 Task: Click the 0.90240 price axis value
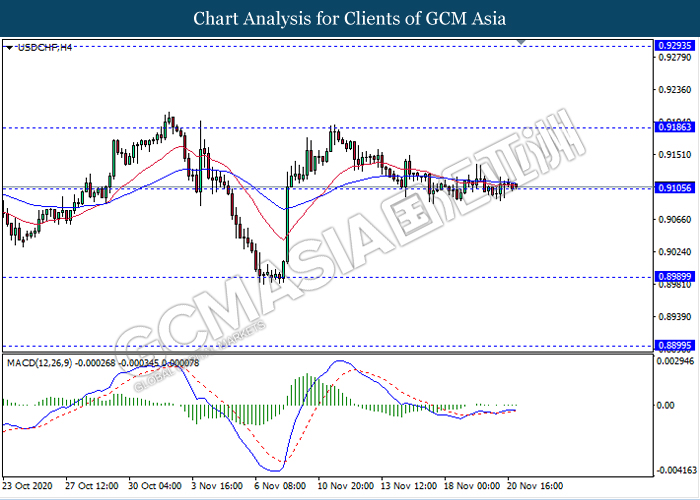pyautogui.click(x=675, y=252)
